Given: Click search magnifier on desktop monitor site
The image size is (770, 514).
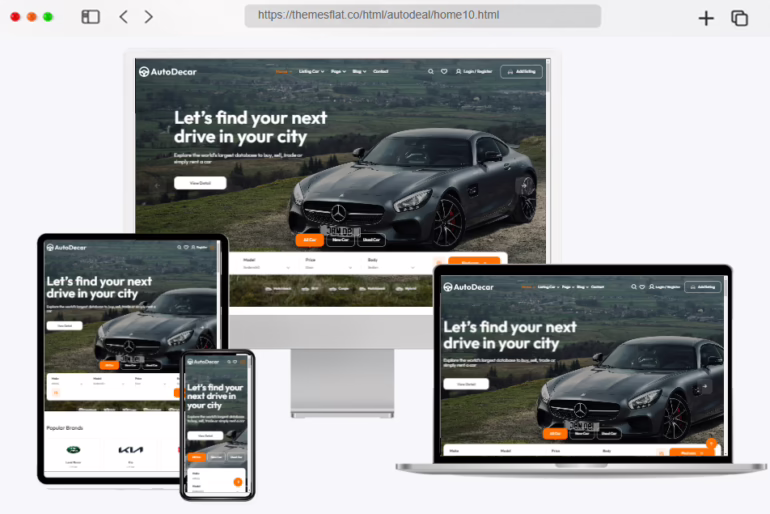Looking at the screenshot, I should pyautogui.click(x=431, y=72).
